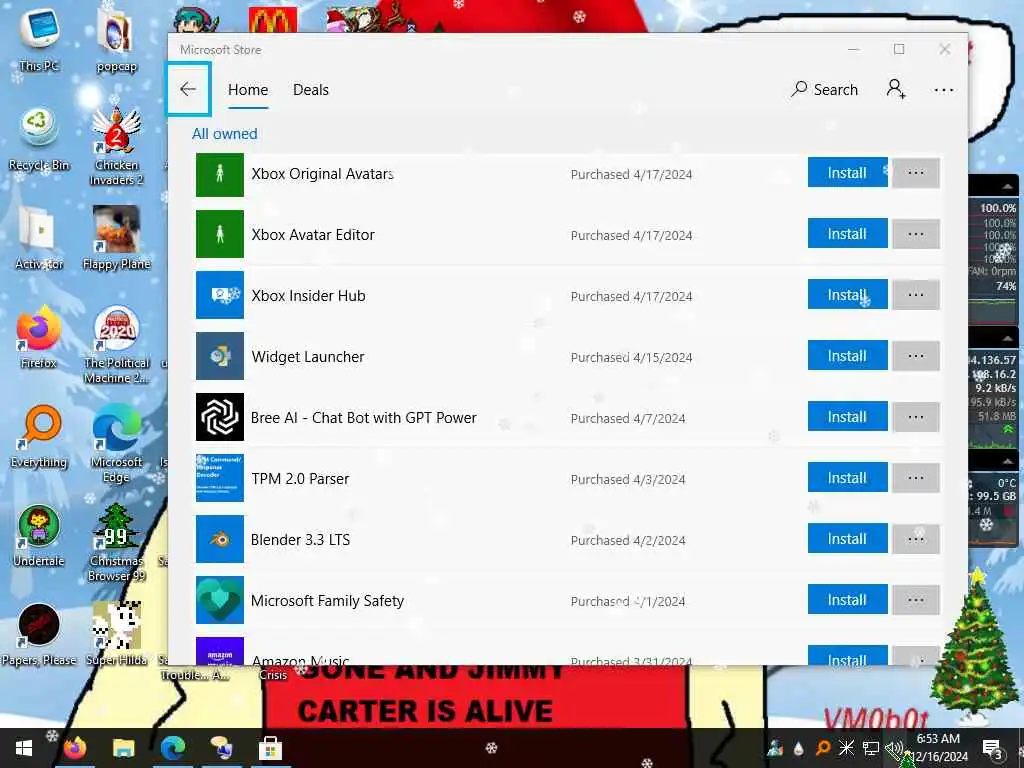Select the Undertale desktop shortcut

pos(39,536)
